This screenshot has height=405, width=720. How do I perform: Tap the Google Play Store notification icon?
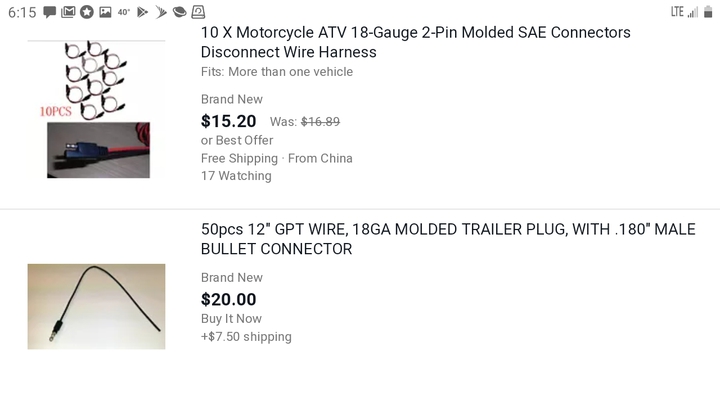pos(142,12)
